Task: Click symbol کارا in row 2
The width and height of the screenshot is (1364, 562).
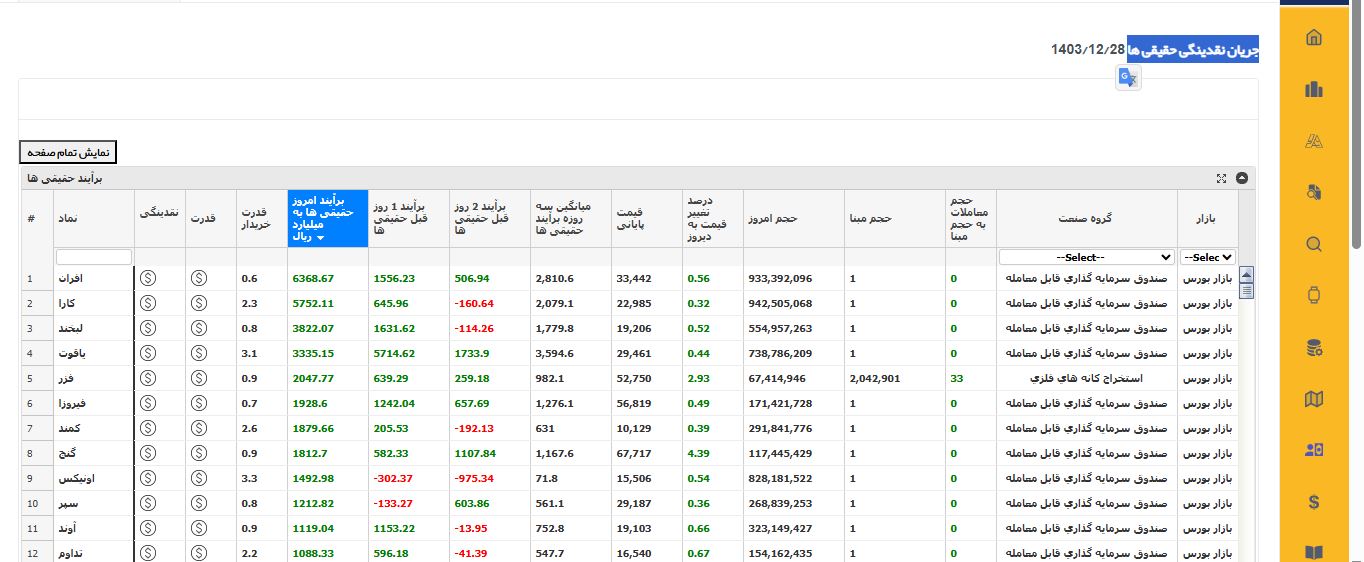Action: pos(68,303)
